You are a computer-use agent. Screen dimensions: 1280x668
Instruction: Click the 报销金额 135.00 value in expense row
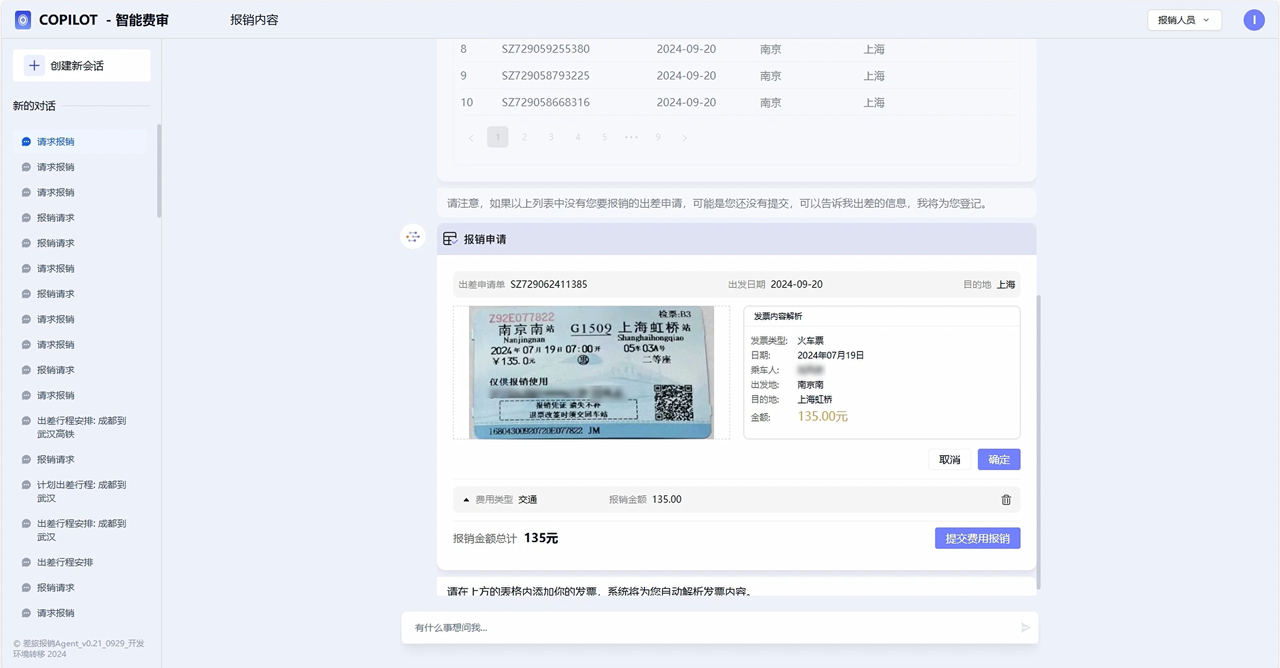tap(667, 499)
